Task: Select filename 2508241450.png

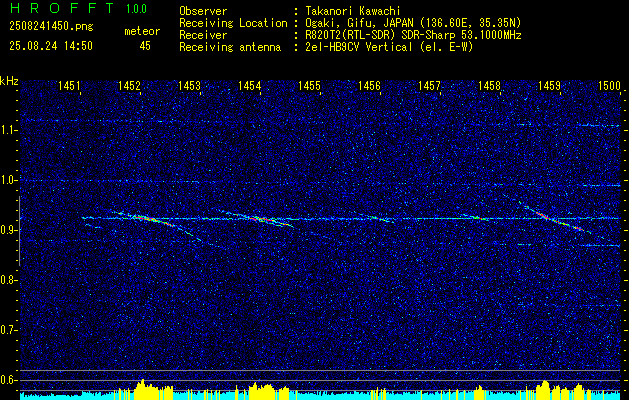Action: coord(51,27)
